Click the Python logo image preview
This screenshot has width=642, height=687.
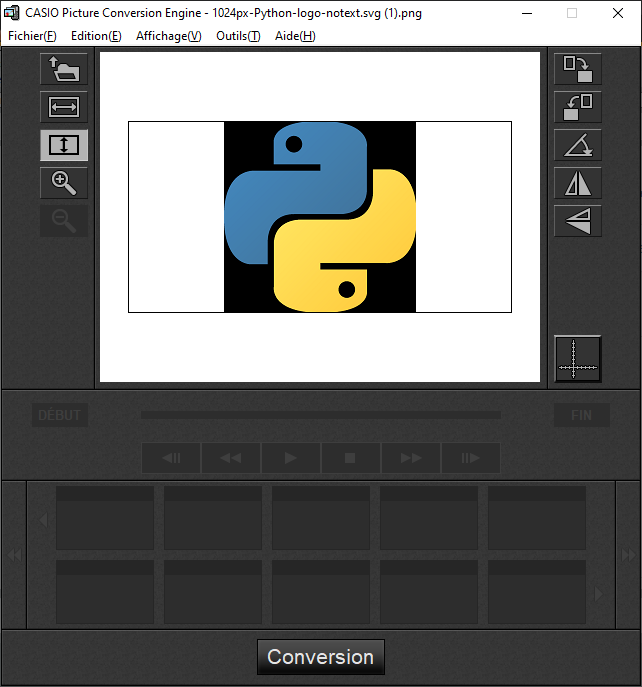320,217
